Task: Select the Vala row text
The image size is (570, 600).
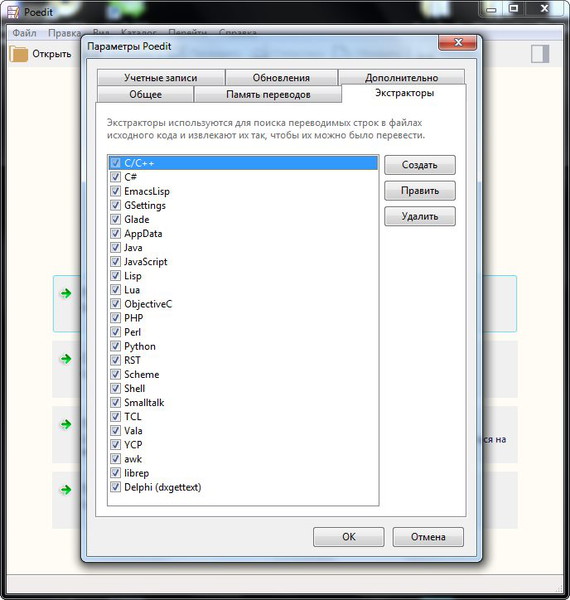Action: [133, 430]
